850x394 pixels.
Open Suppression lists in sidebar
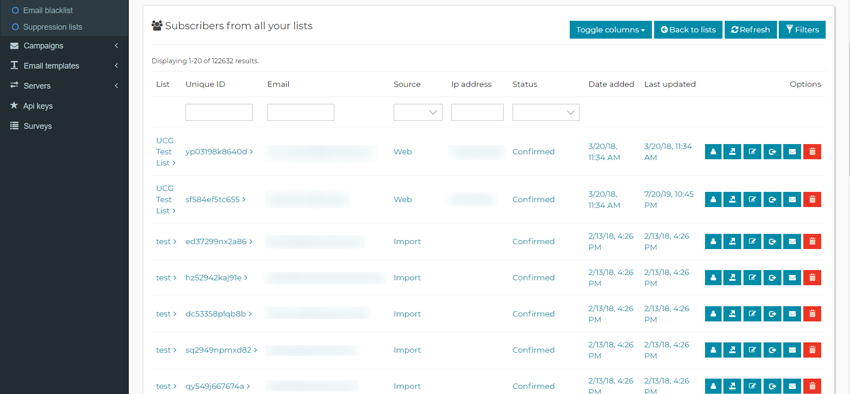pos(53,27)
